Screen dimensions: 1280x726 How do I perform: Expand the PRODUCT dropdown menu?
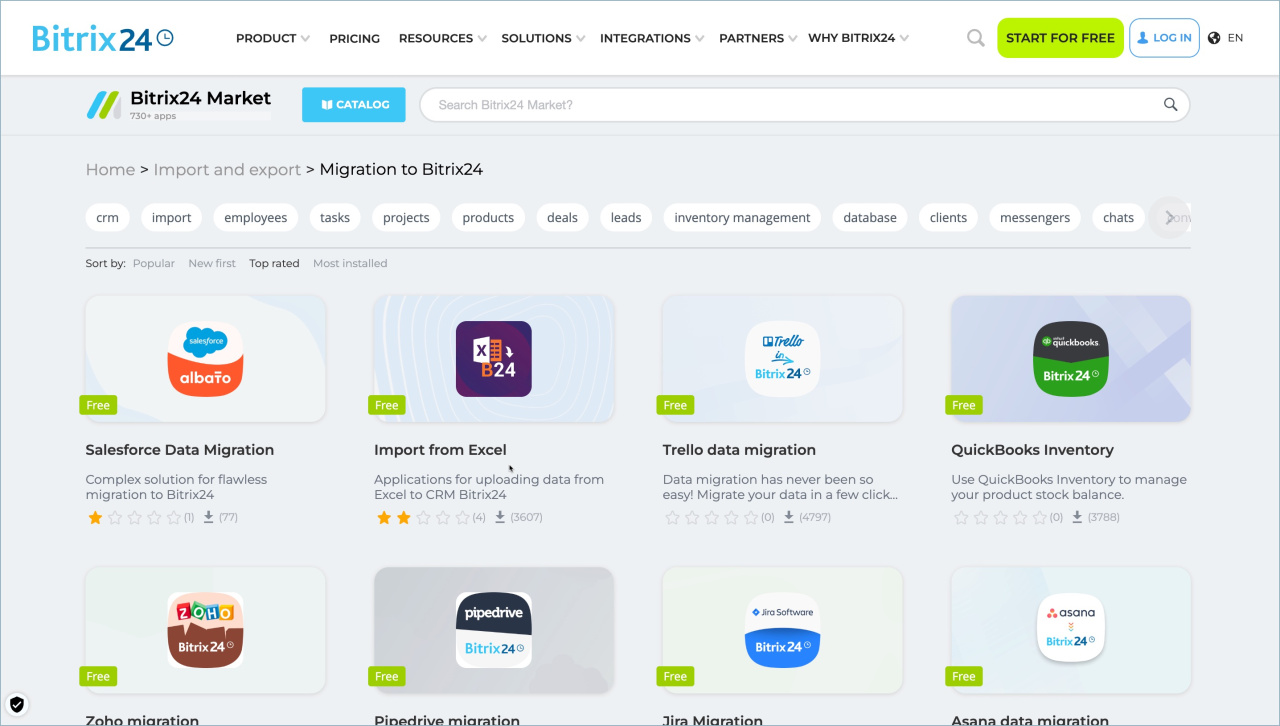tap(273, 38)
